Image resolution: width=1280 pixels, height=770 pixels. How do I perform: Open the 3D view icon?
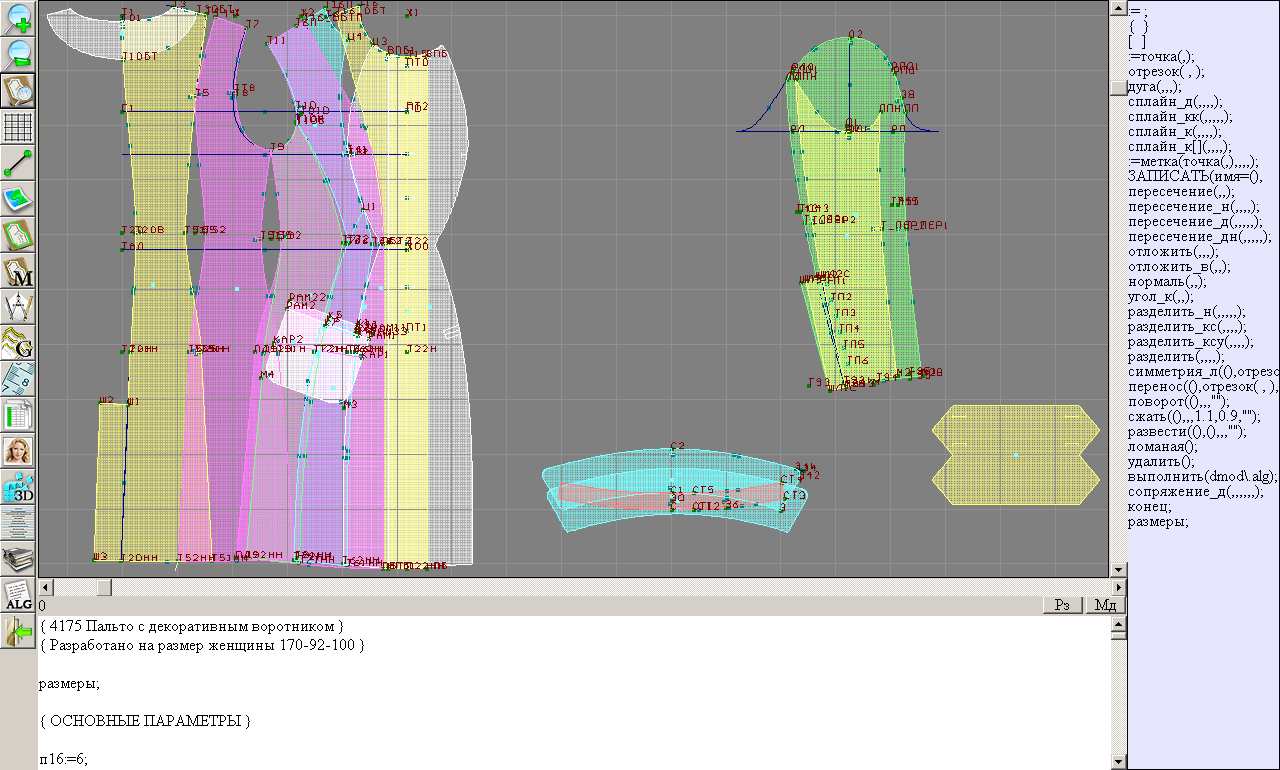tap(19, 487)
